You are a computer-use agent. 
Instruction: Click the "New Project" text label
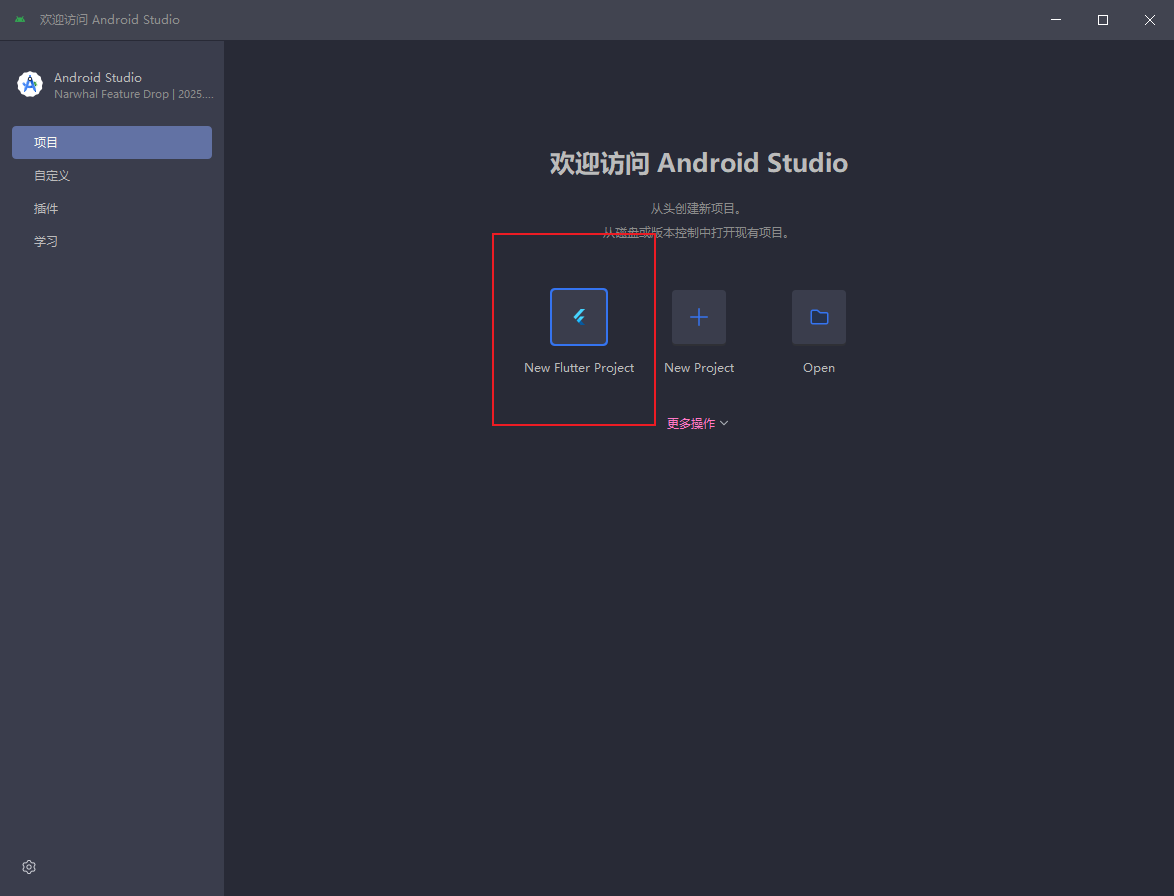click(699, 368)
